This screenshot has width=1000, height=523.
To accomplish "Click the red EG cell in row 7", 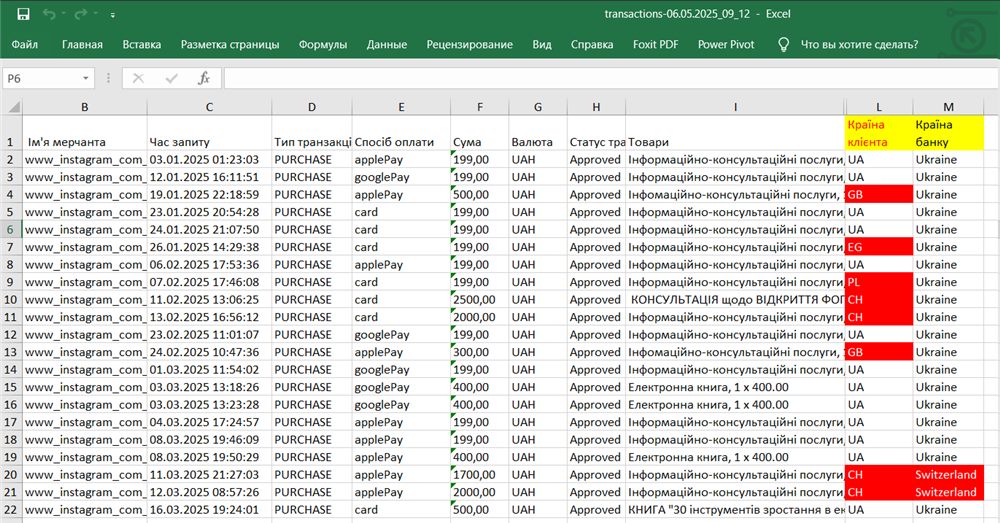I will 879,247.
